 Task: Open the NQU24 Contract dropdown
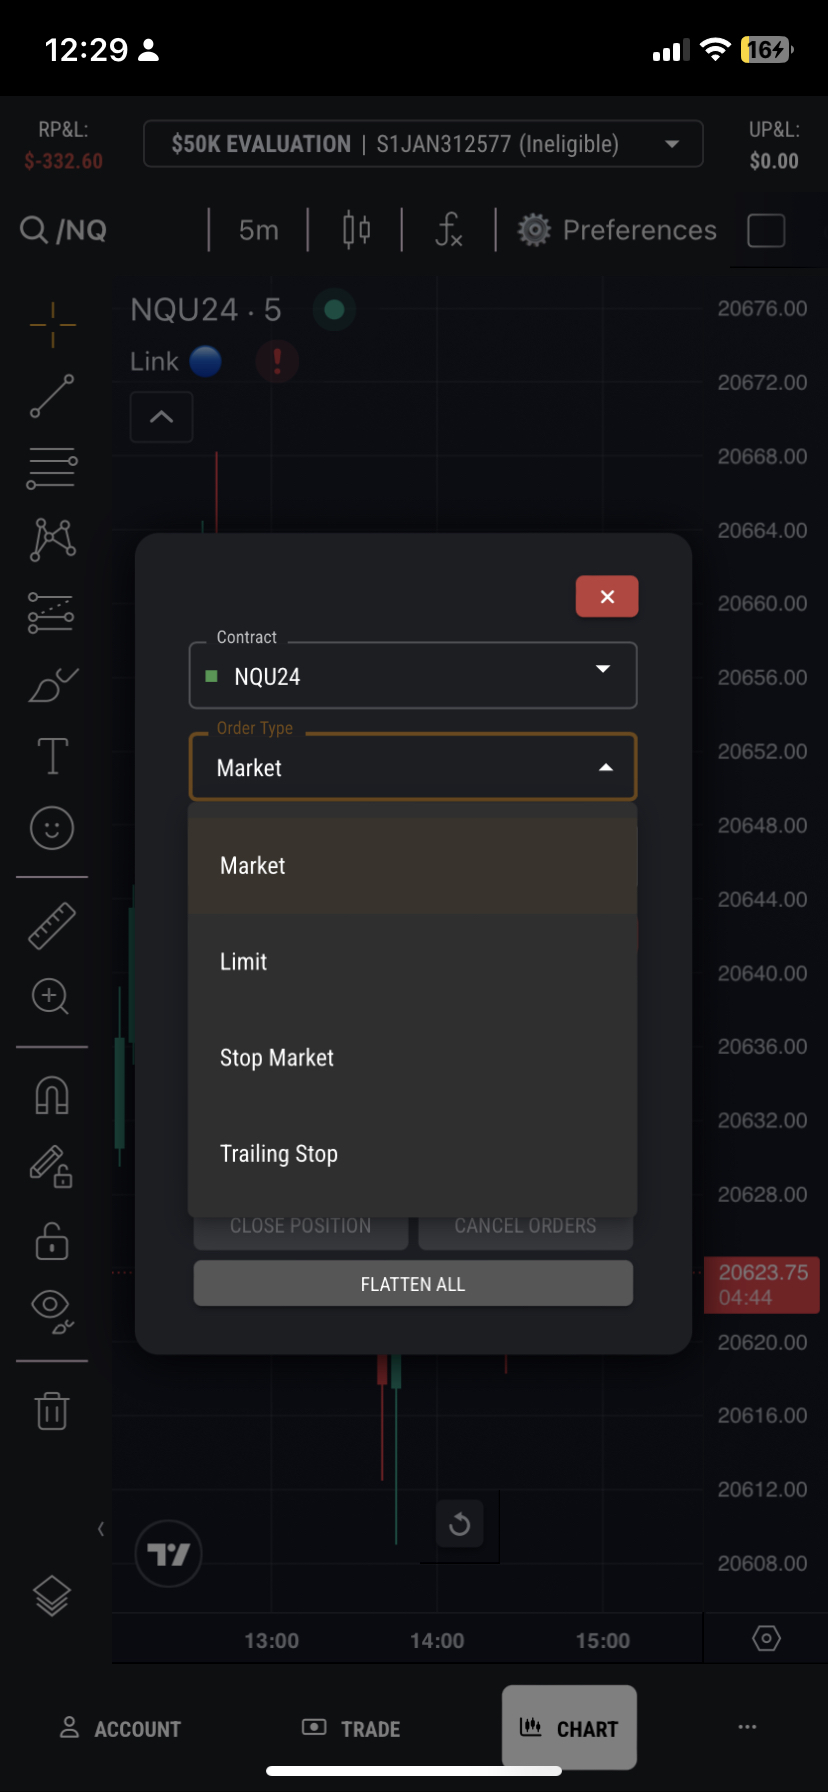pos(412,676)
